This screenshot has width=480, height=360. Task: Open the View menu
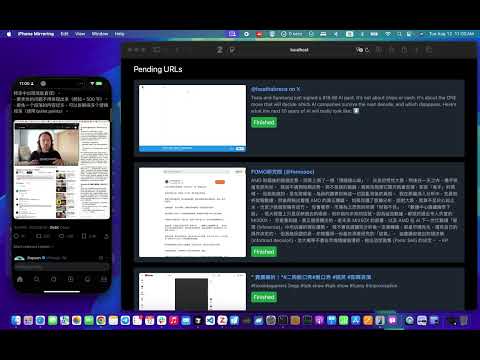(80, 34)
